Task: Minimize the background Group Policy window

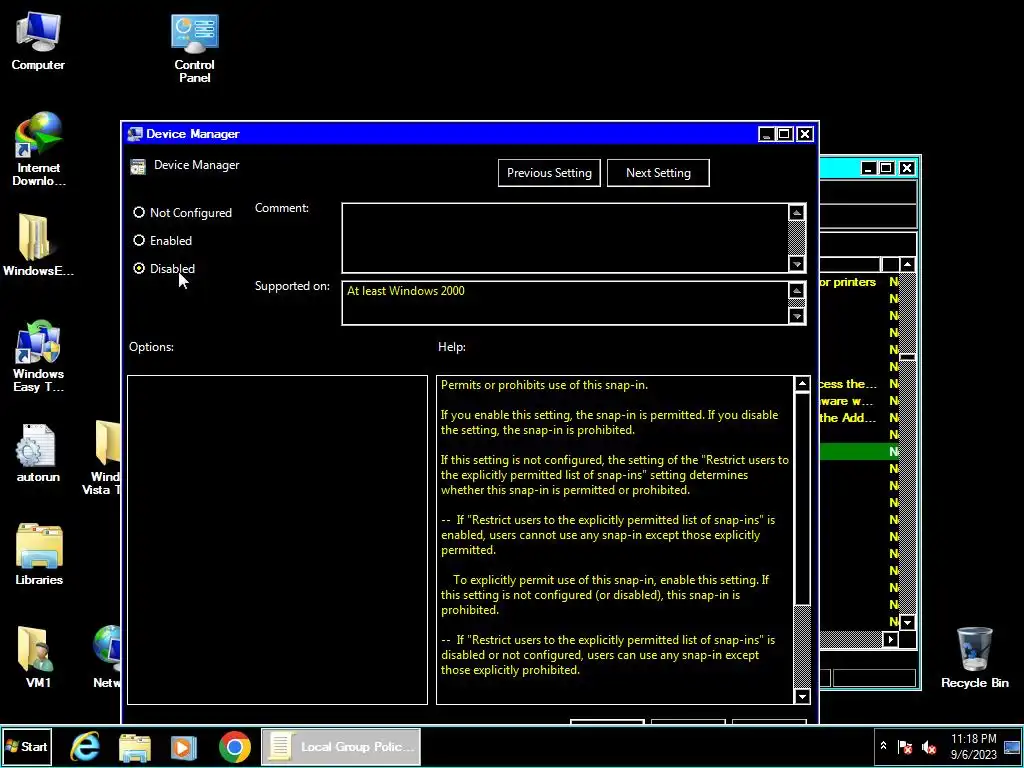Action: click(868, 168)
